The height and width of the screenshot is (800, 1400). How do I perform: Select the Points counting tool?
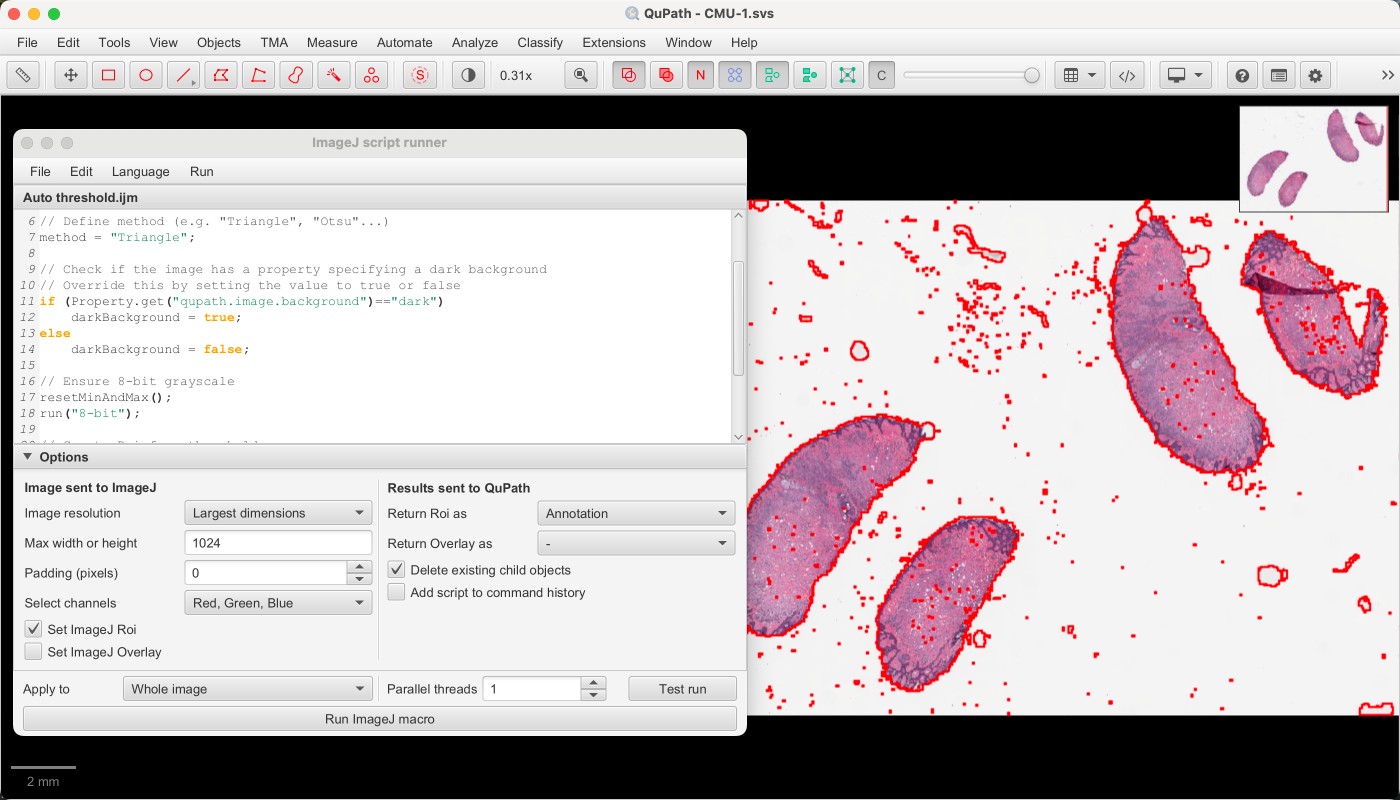click(x=371, y=75)
